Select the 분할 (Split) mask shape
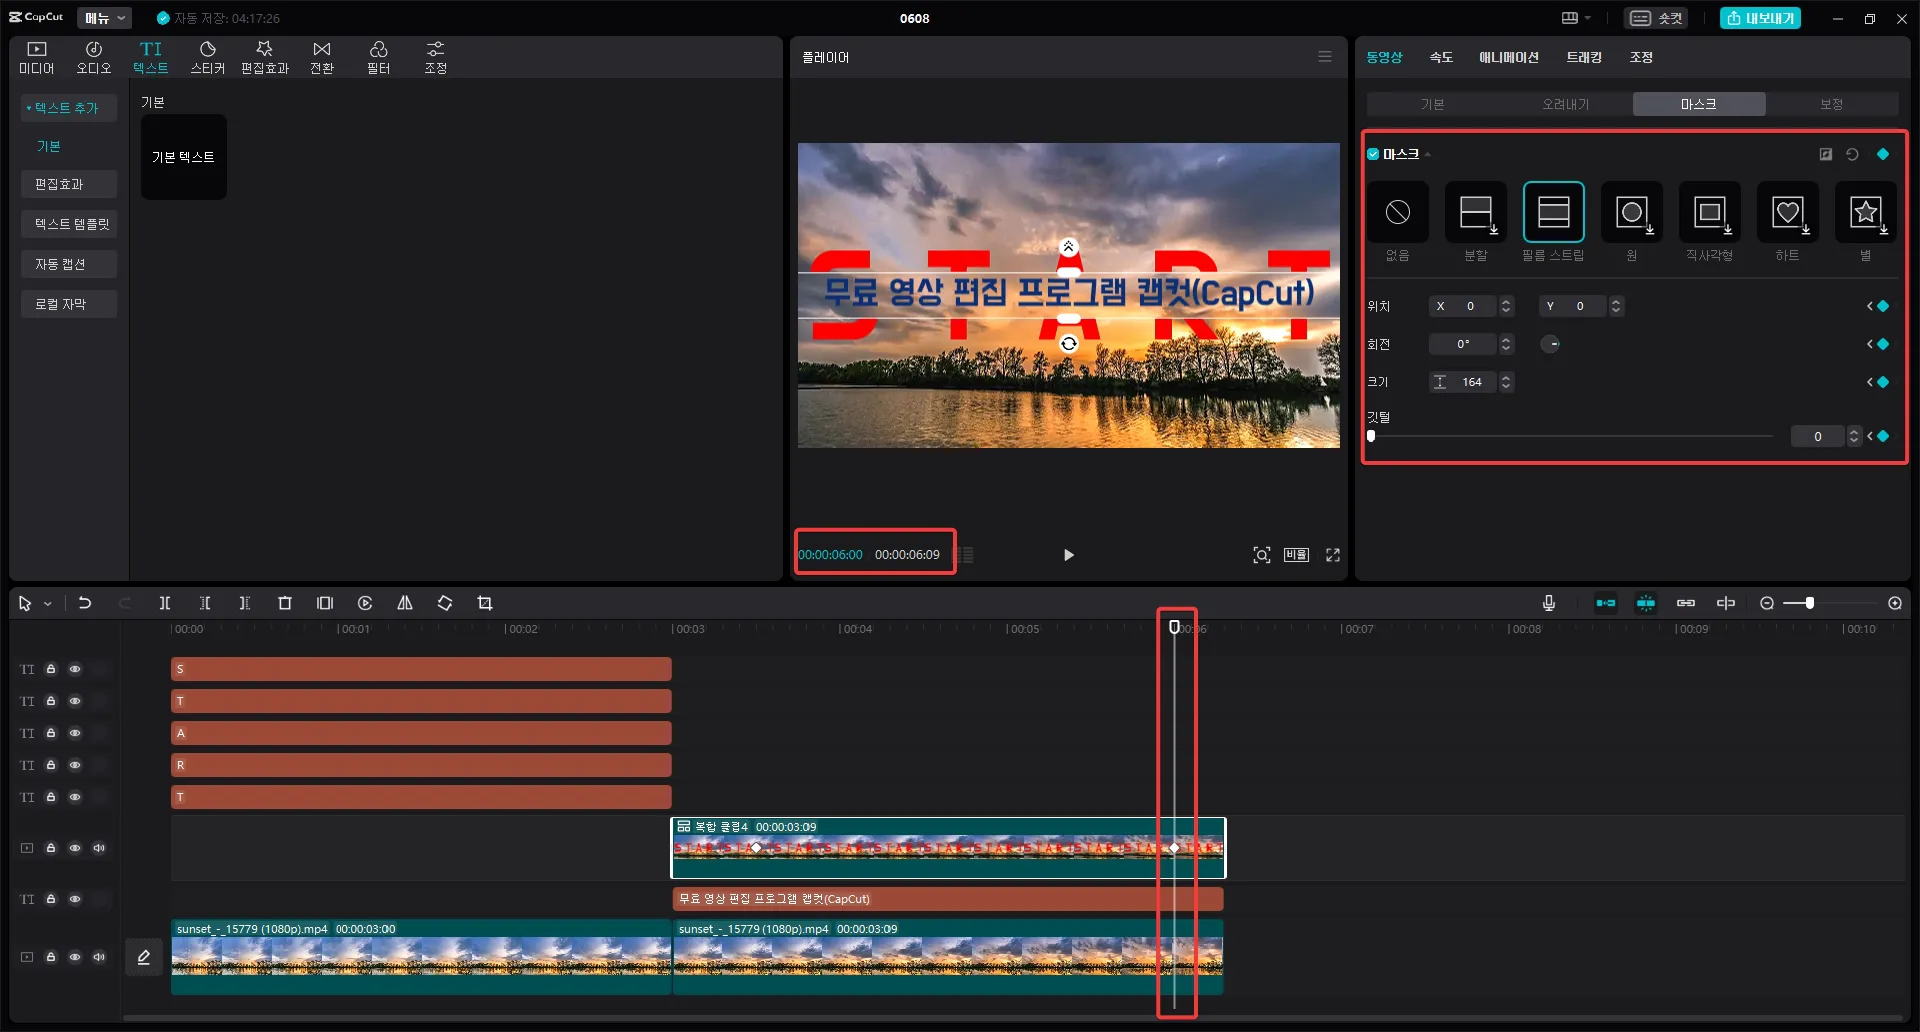This screenshot has height=1032, width=1920. (x=1476, y=212)
